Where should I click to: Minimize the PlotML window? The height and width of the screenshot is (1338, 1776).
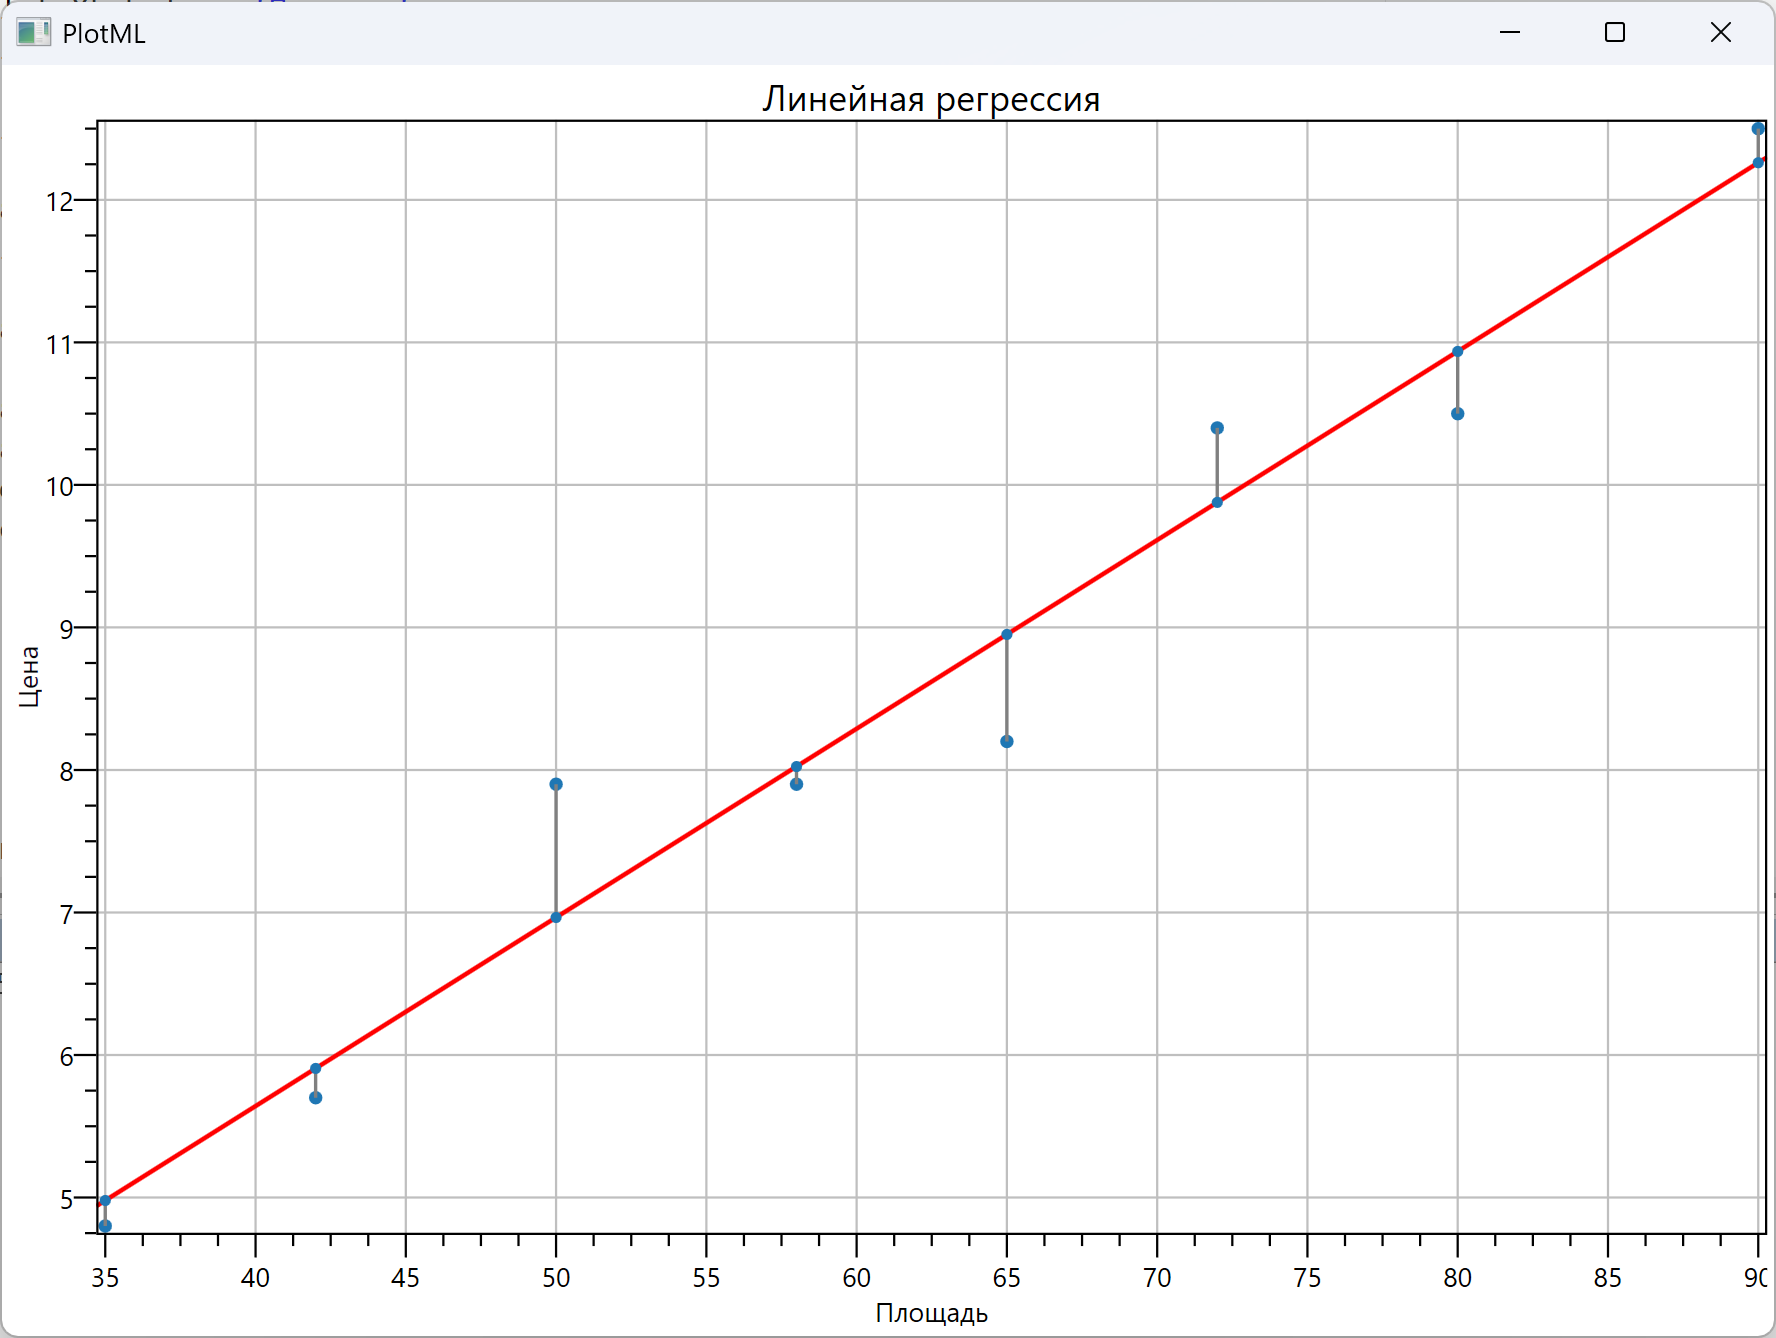coord(1510,33)
